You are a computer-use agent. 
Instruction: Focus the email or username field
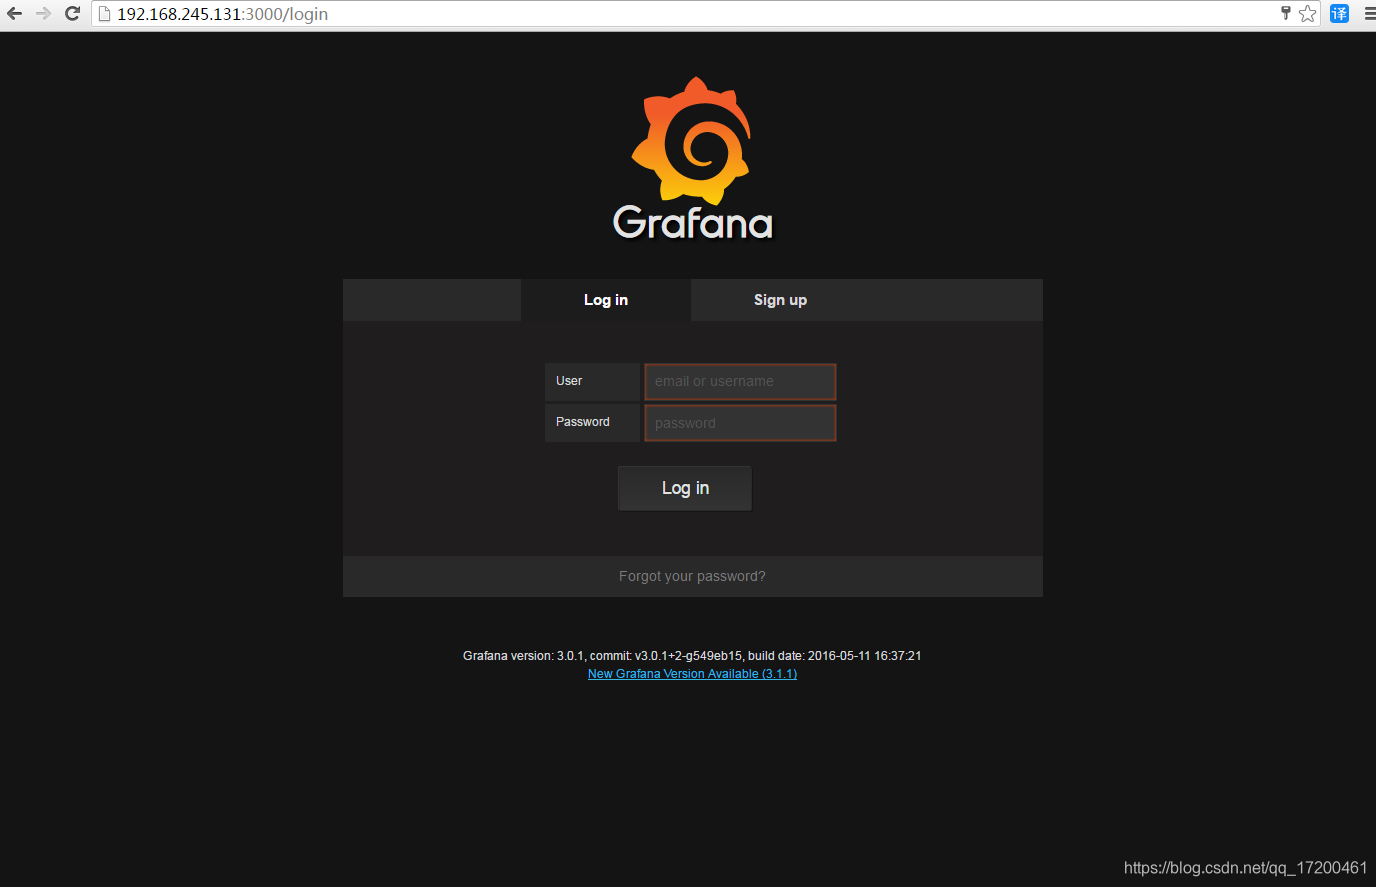740,382
